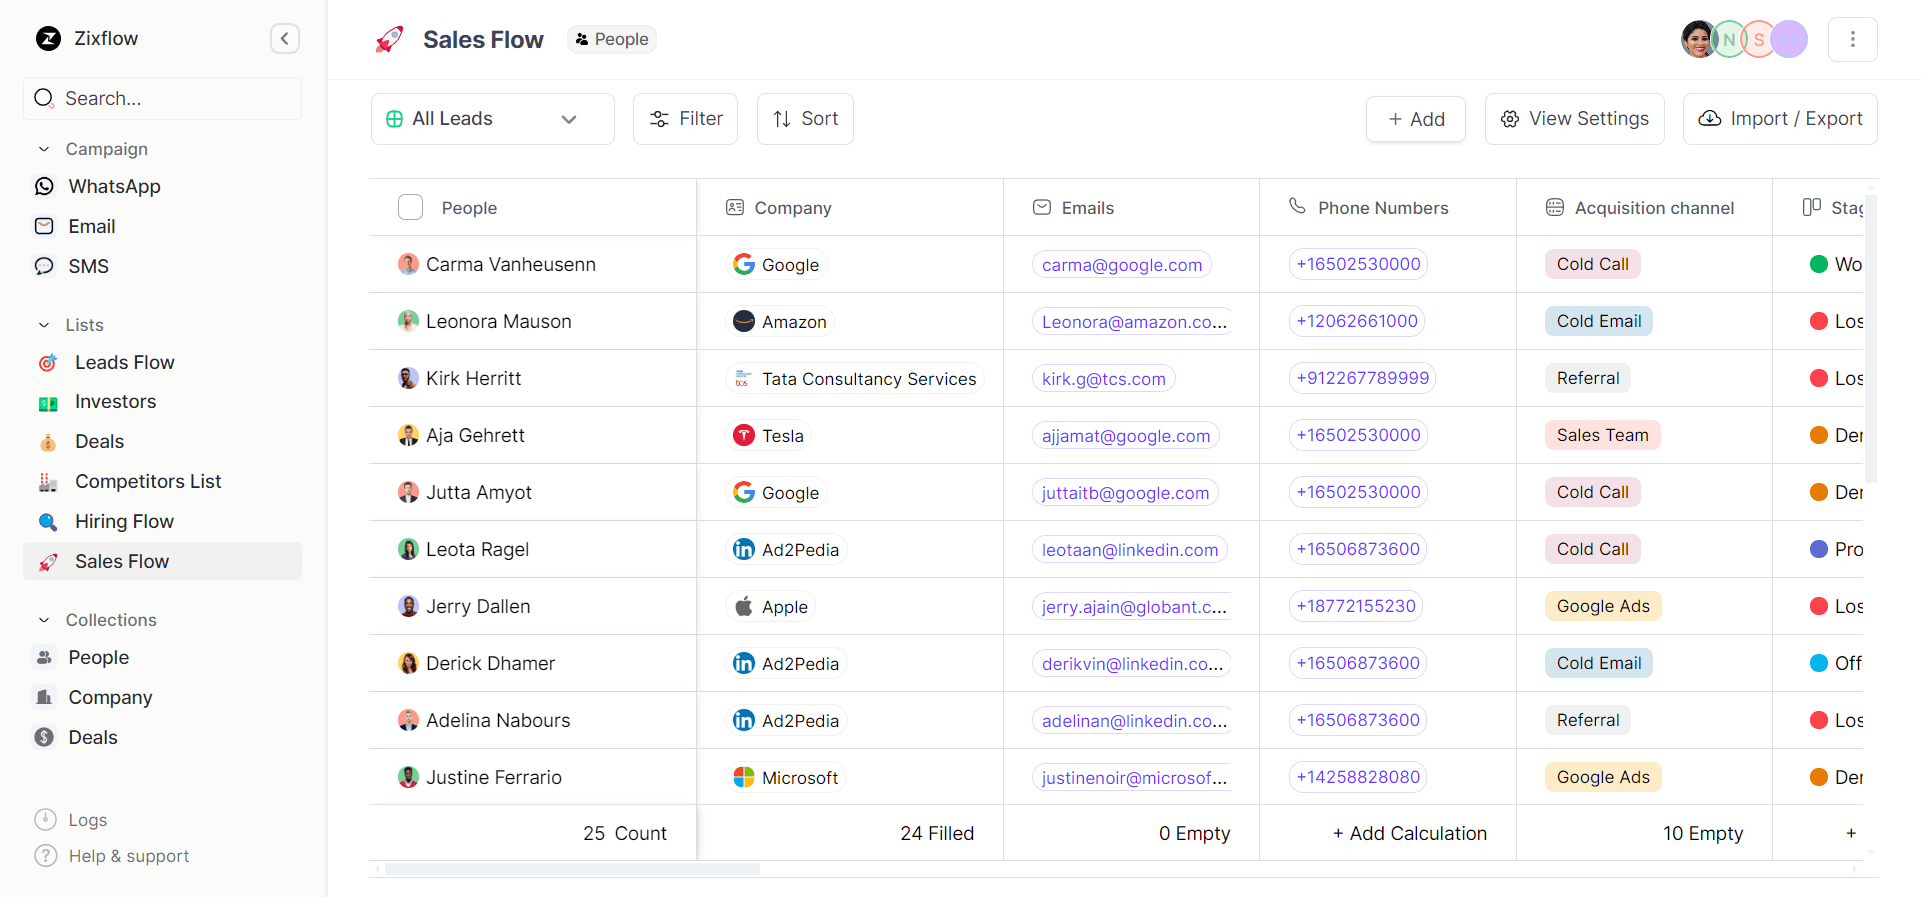Open the Import / Export button
1921x897 pixels.
1779,119
